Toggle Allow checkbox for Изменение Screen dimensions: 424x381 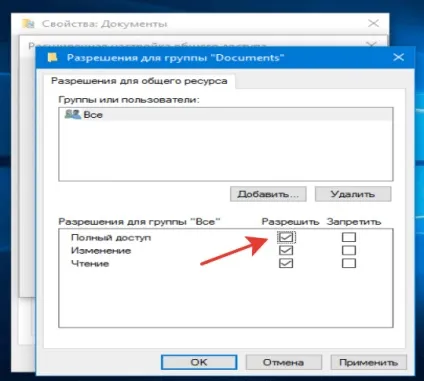(x=286, y=250)
